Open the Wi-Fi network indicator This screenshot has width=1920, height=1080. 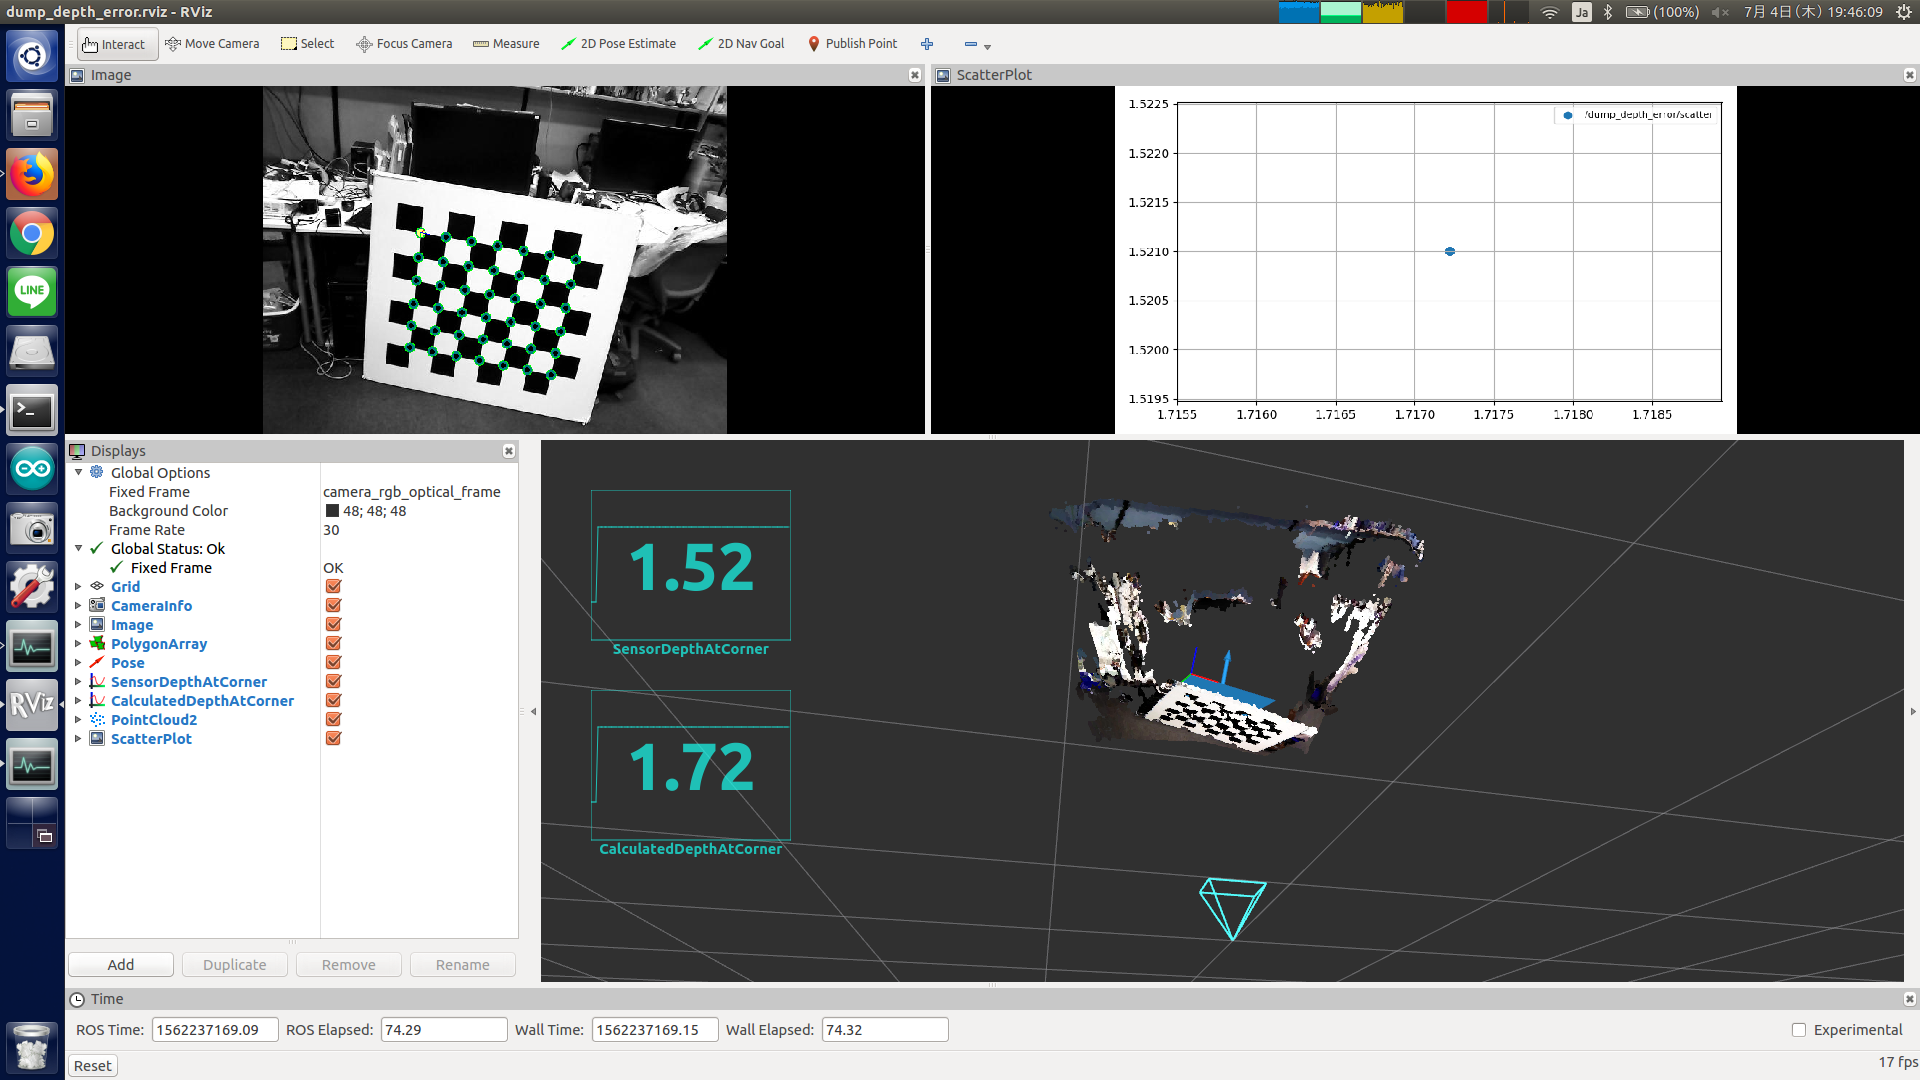coord(1550,12)
